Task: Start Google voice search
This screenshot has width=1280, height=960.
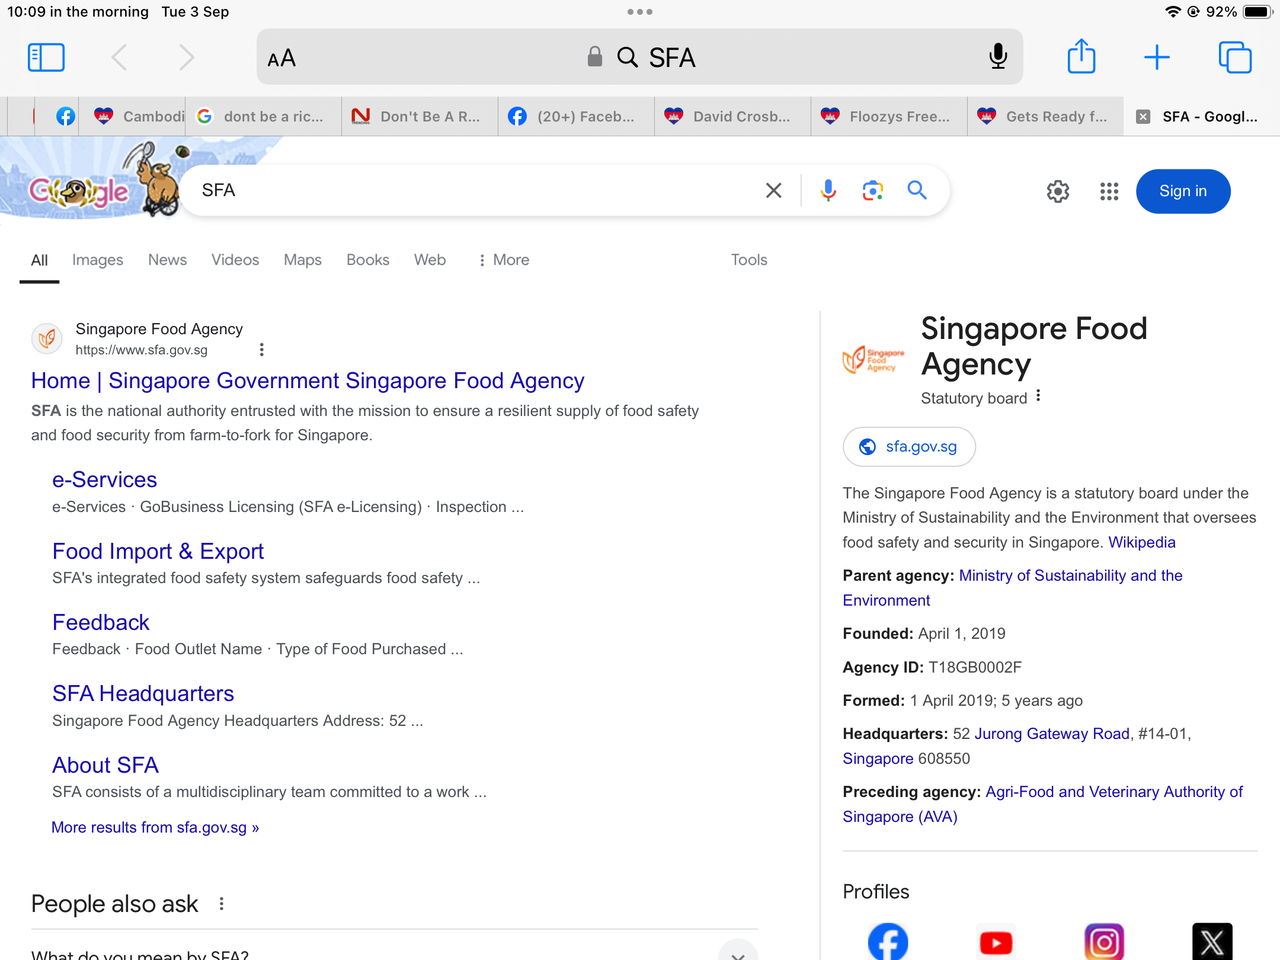Action: (828, 190)
